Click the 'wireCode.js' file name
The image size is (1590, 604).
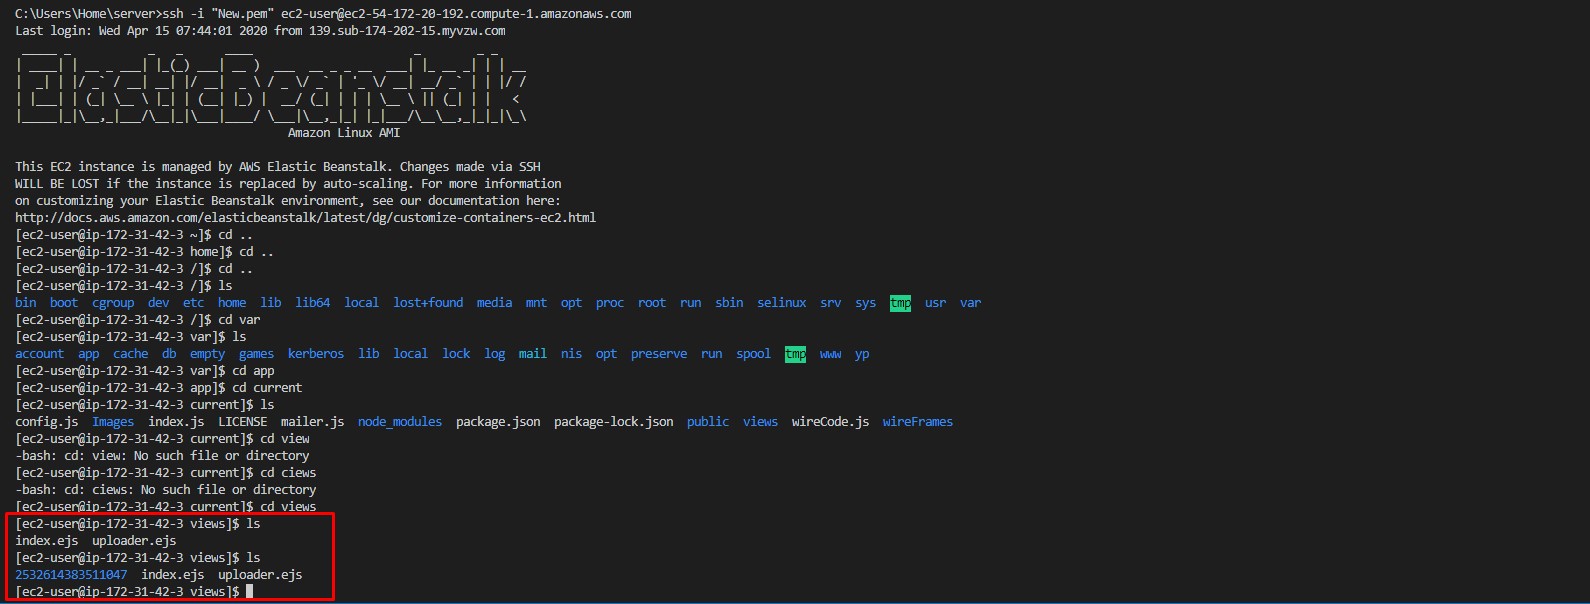pyautogui.click(x=831, y=422)
